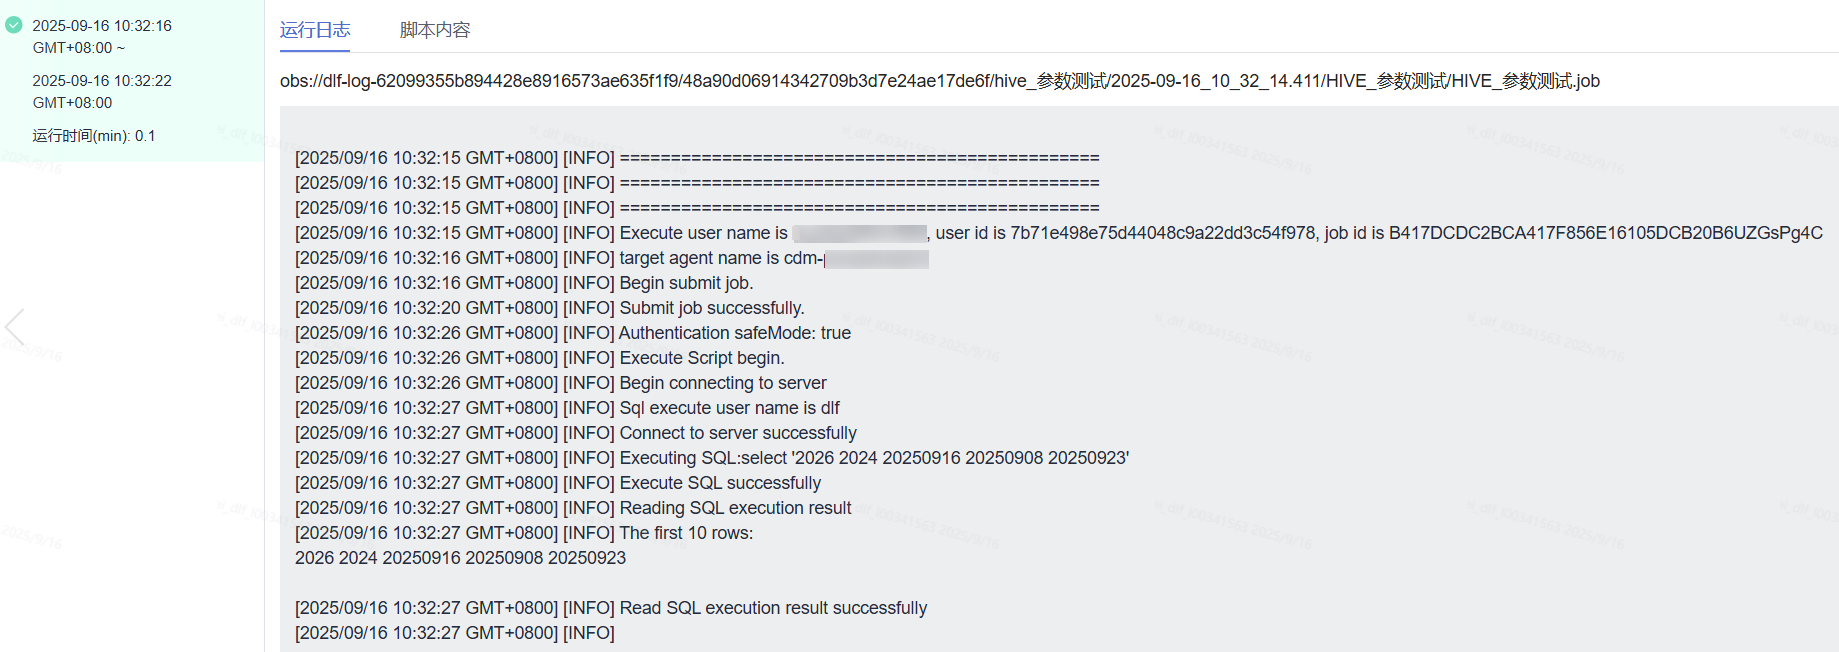This screenshot has height=652, width=1839.
Task: Click the run end time 10:32:22
Action: tap(101, 91)
